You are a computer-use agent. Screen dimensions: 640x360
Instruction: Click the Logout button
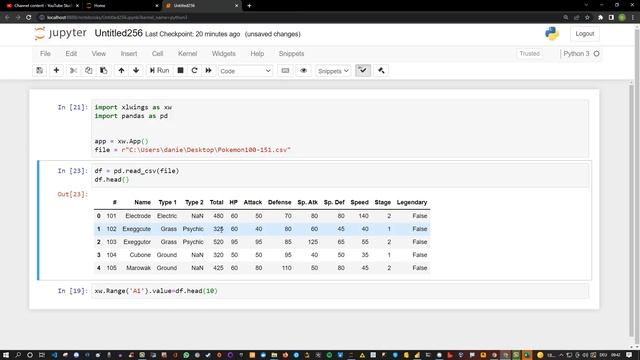click(585, 34)
